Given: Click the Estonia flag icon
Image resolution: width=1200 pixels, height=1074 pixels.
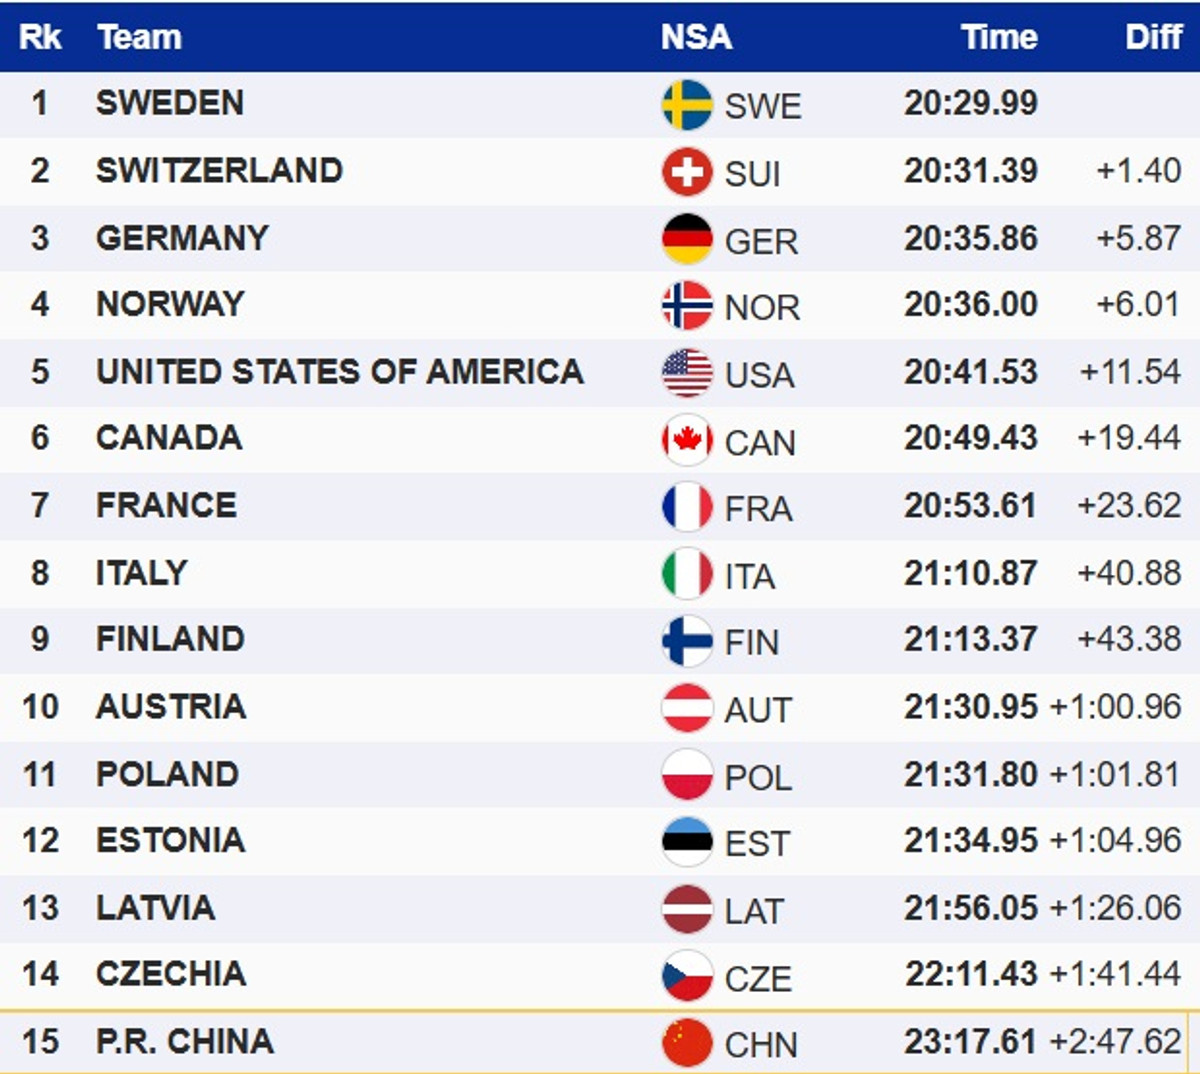Looking at the screenshot, I should tap(687, 842).
